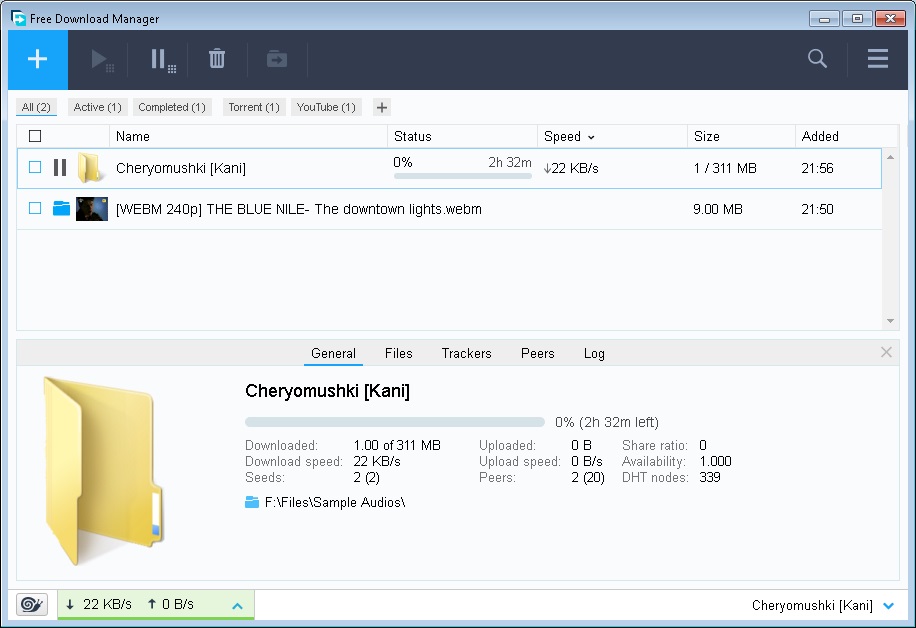Switch to the Files details tab
This screenshot has width=916, height=628.
click(x=398, y=353)
